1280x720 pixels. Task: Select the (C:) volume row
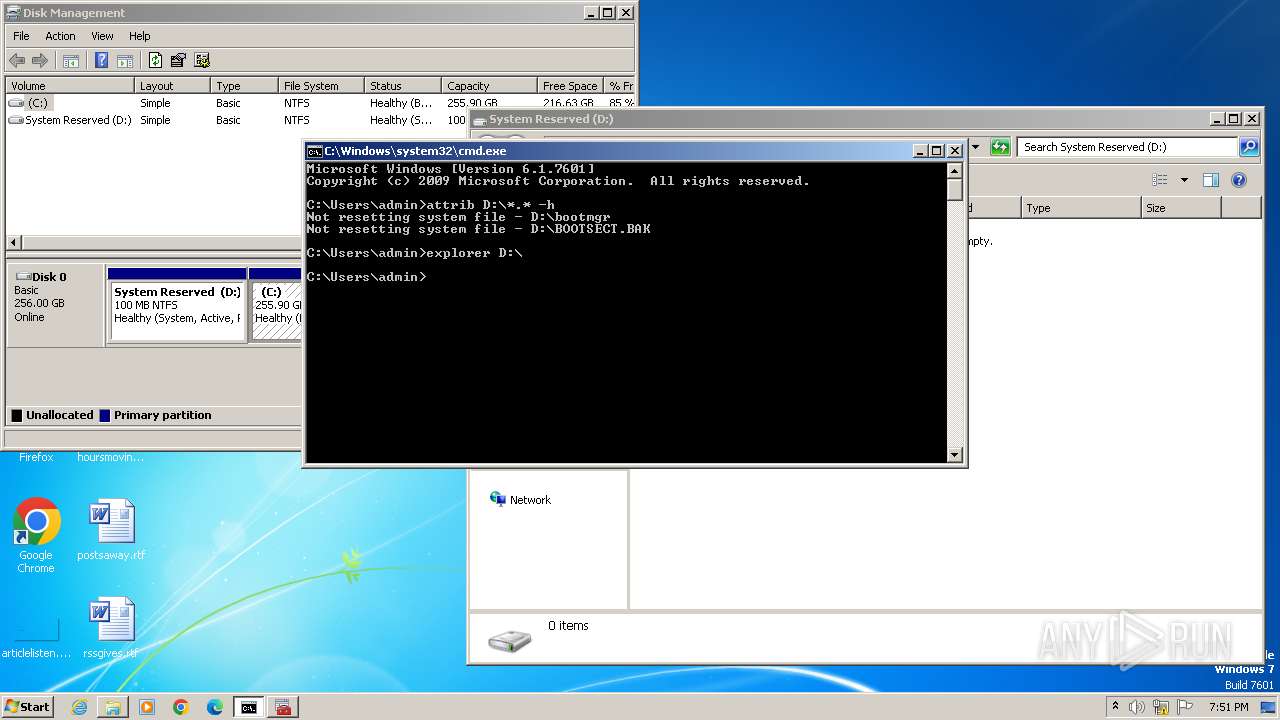320,103
